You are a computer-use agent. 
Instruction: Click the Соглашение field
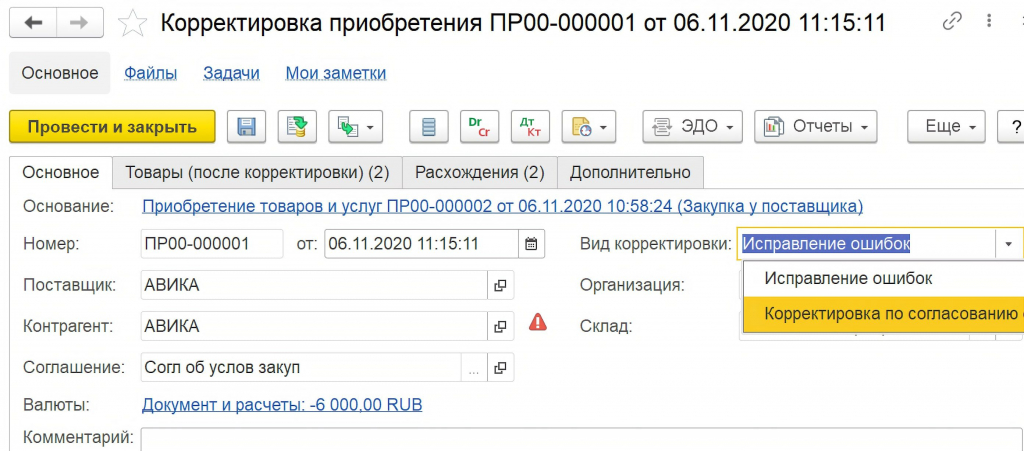(301, 367)
